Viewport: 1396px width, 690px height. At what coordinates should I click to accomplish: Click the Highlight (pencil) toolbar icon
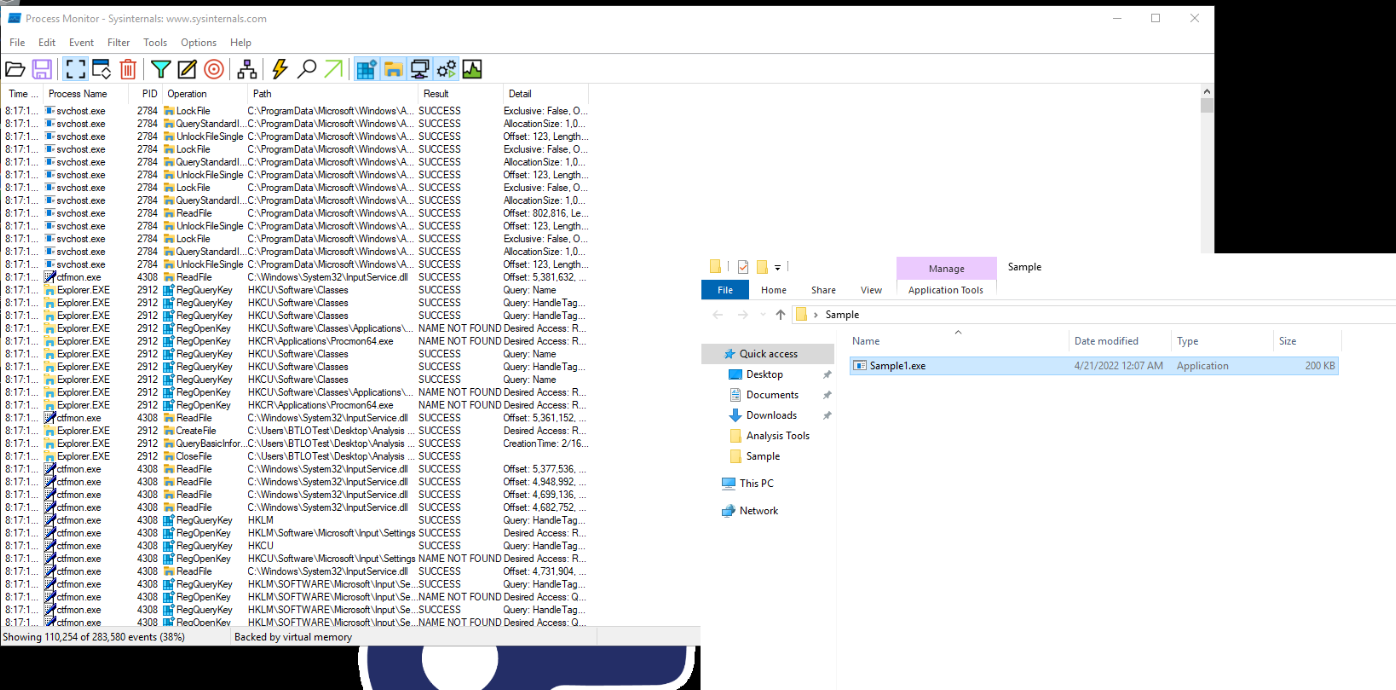[x=187, y=69]
